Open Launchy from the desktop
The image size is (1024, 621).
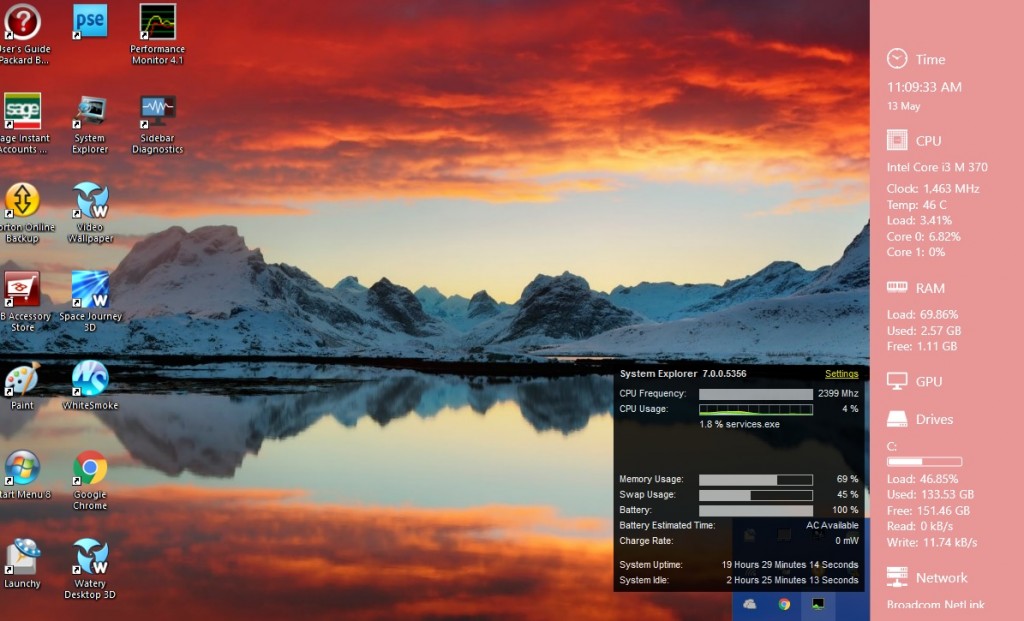[22, 555]
